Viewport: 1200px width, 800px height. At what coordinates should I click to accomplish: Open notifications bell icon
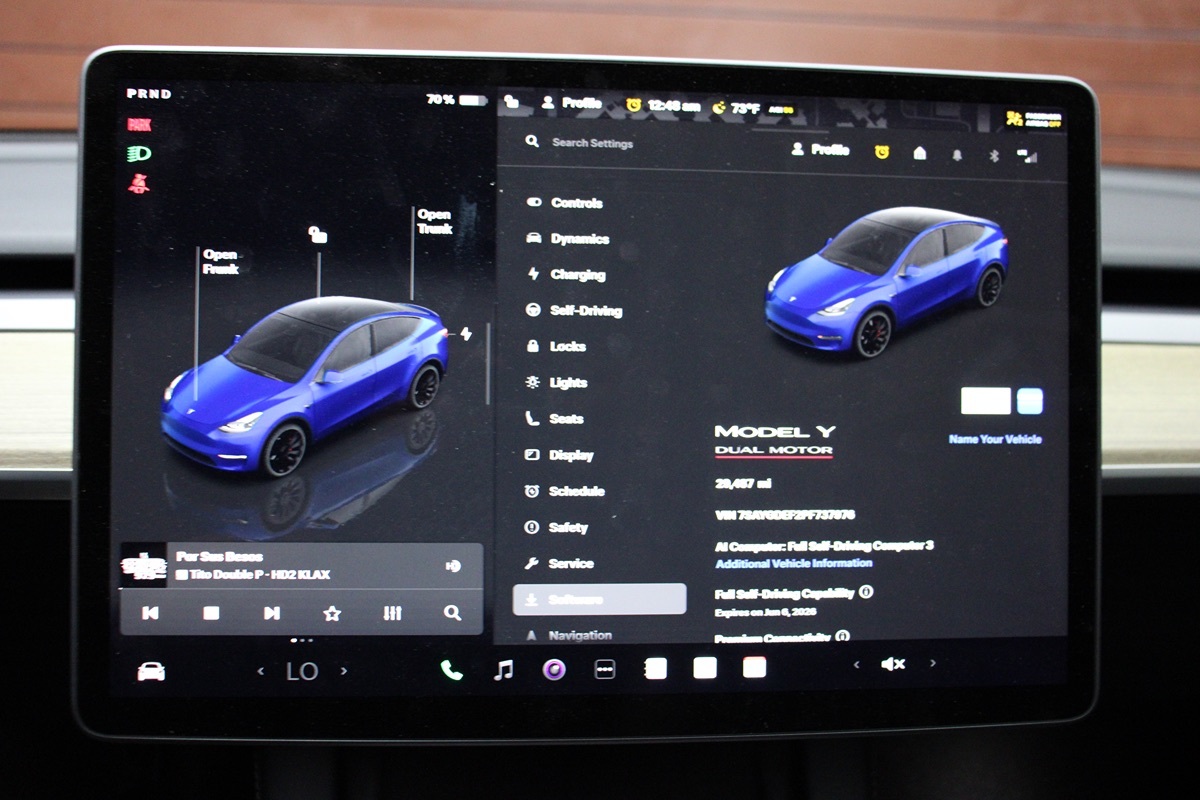point(957,155)
